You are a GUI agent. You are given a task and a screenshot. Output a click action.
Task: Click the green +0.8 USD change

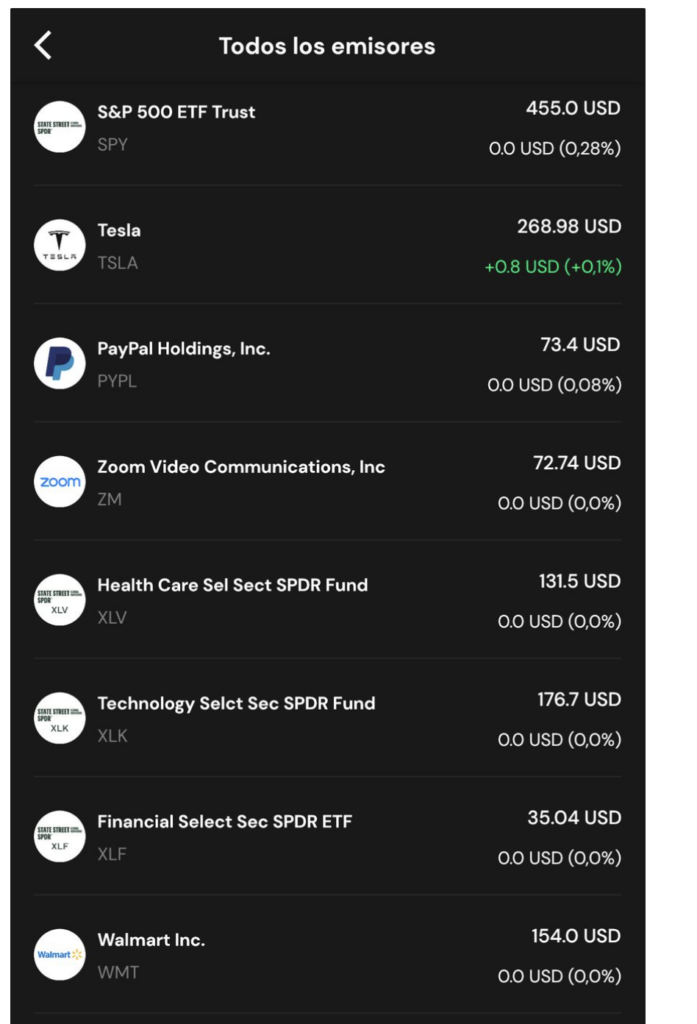pos(553,266)
